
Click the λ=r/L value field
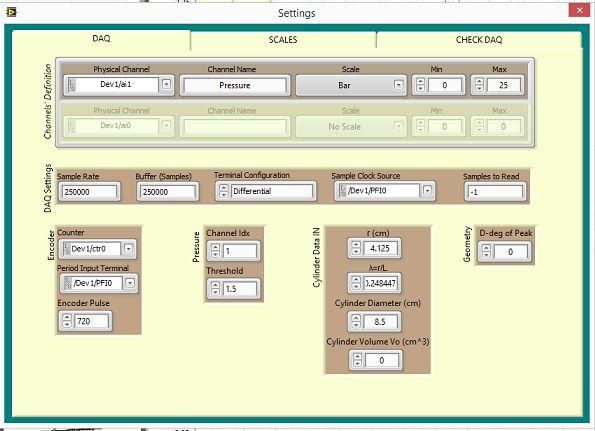point(381,283)
